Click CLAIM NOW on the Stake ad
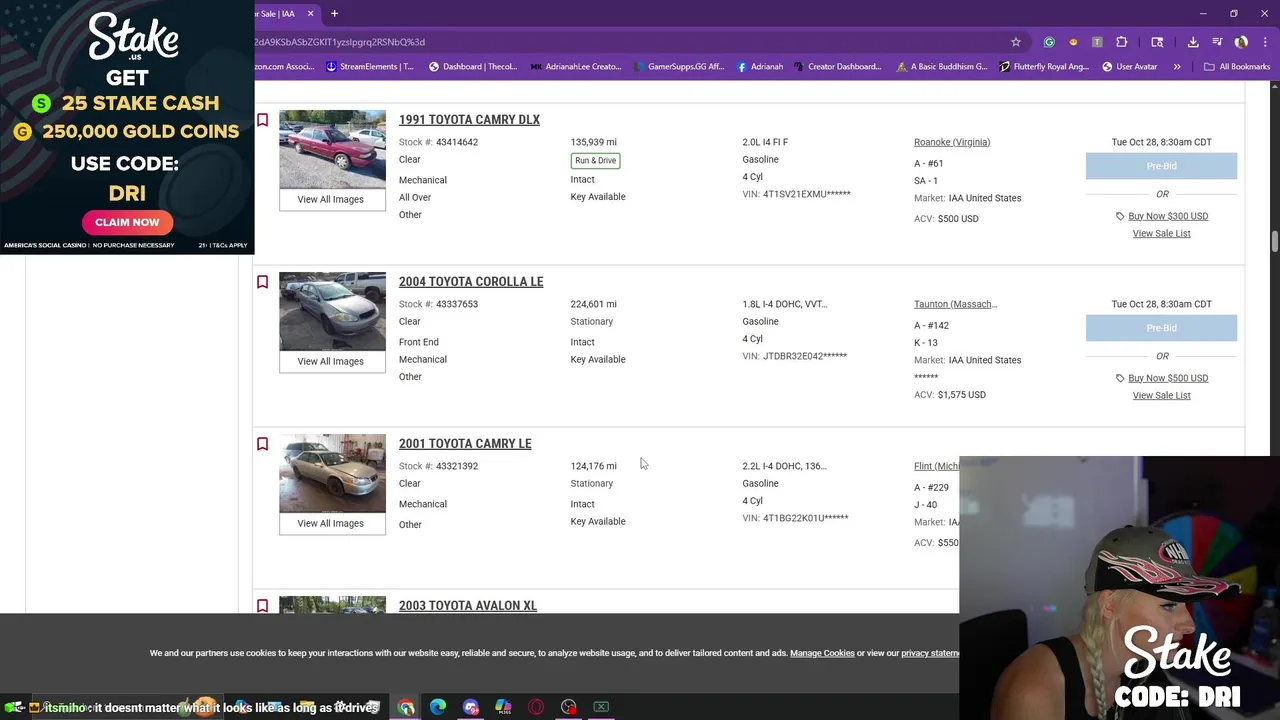This screenshot has width=1280, height=720. point(127,222)
